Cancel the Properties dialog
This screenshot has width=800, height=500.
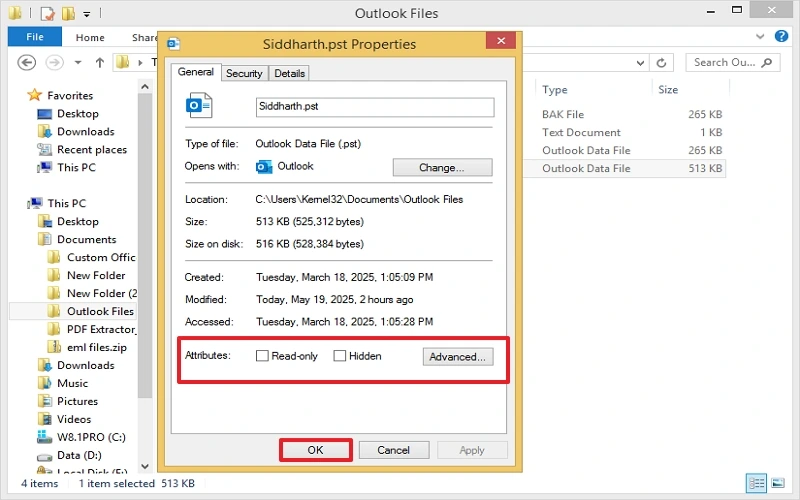(393, 450)
